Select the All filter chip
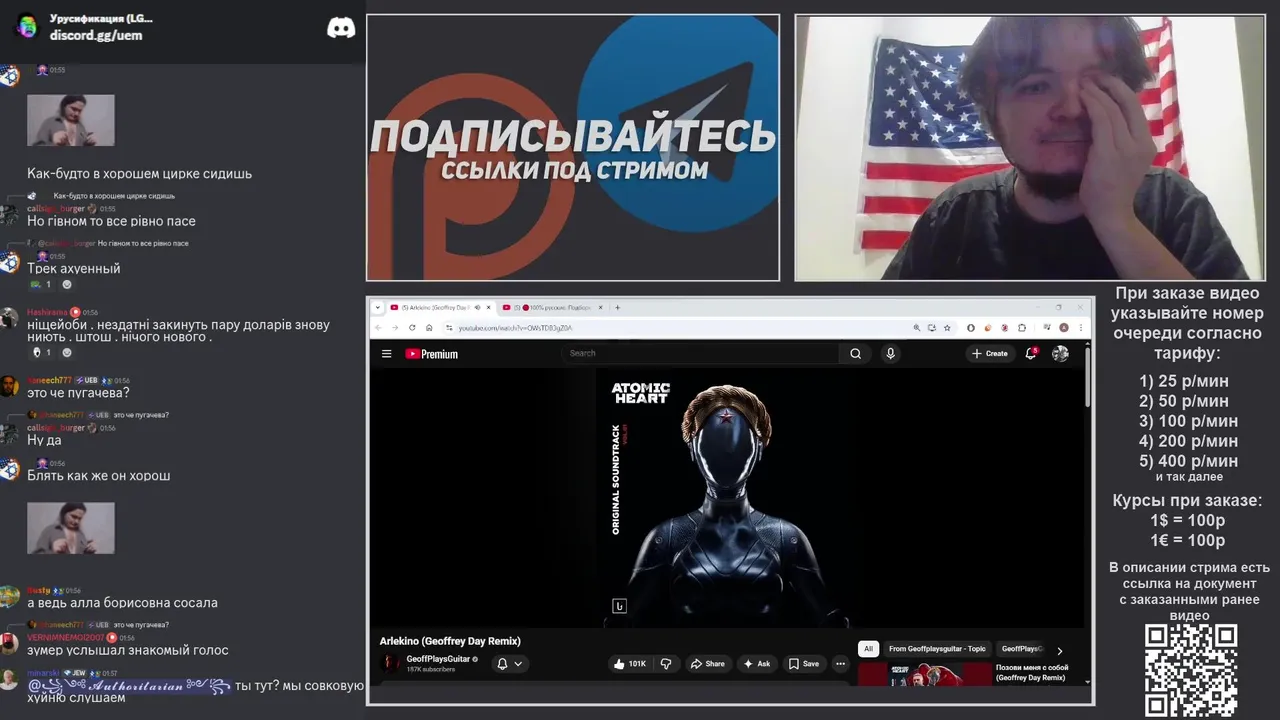 tap(868, 649)
